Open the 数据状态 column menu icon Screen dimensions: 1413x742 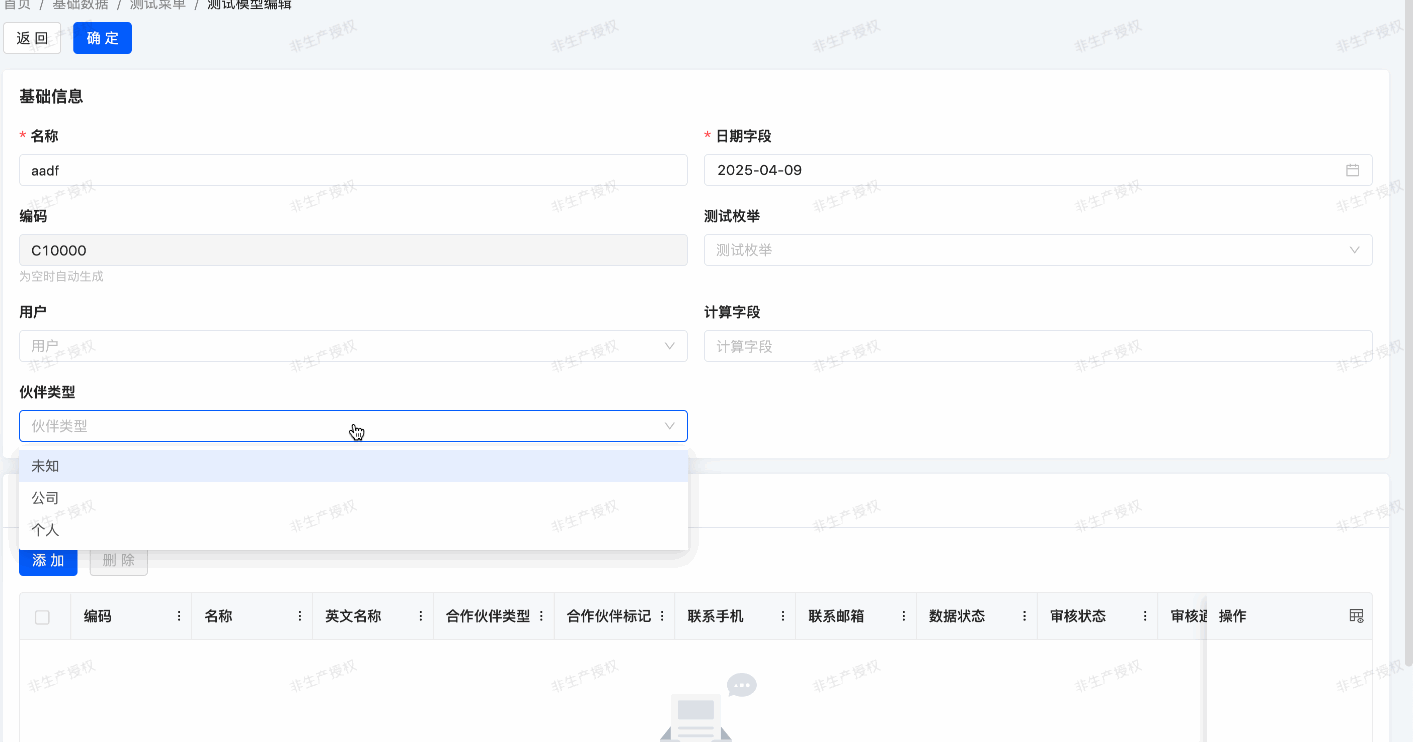coord(1025,616)
